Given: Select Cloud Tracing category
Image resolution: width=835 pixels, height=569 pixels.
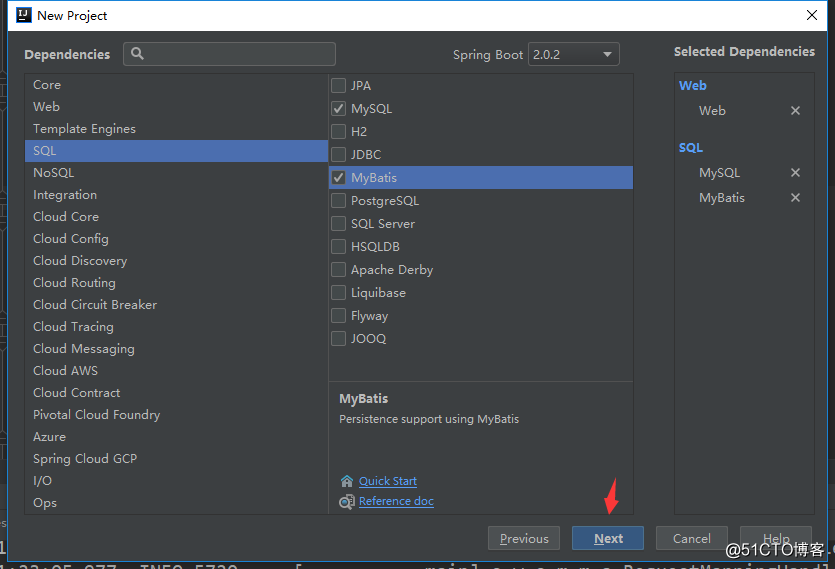Looking at the screenshot, I should (x=176, y=327).
